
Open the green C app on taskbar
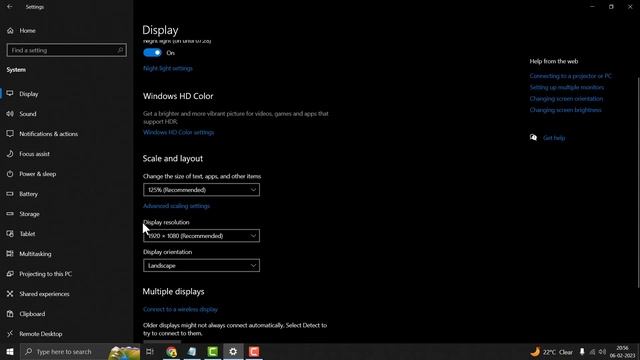click(213, 351)
